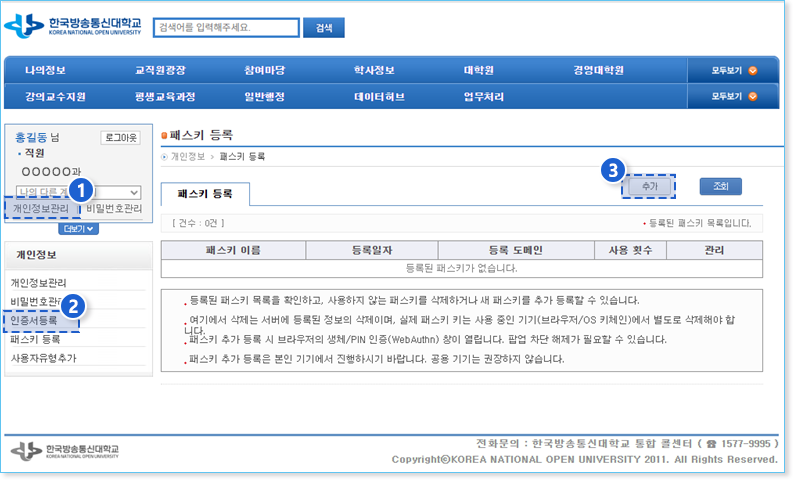The height and width of the screenshot is (480, 793).
Task: Click the 사용 횟수 column header
Action: point(630,250)
